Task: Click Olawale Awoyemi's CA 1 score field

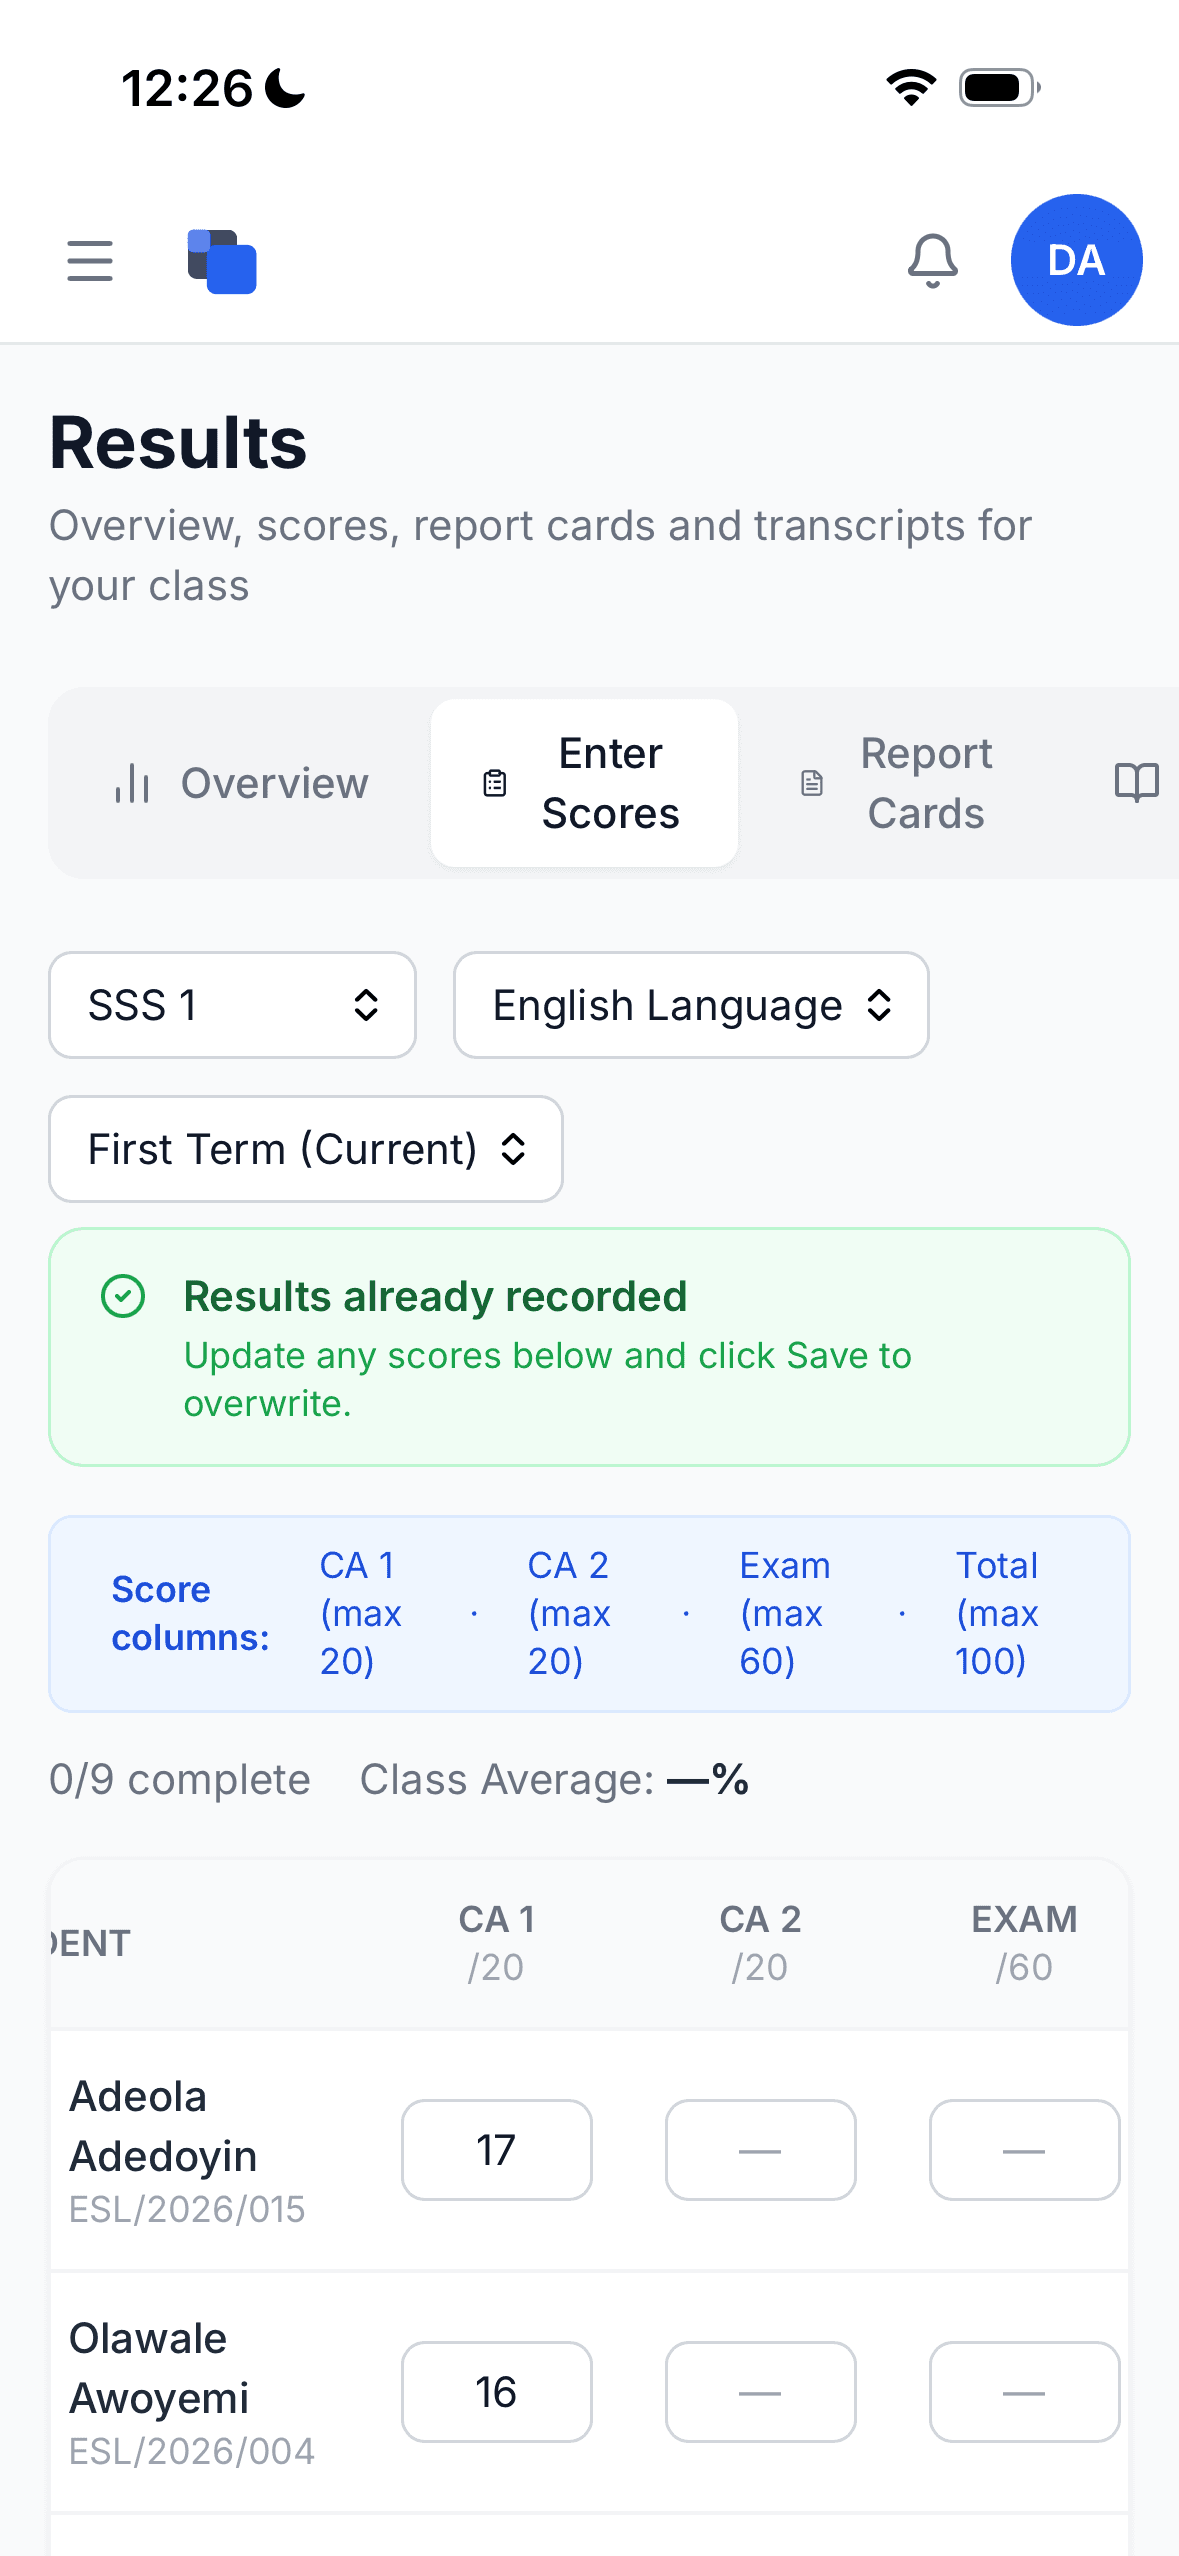Action: tap(496, 2392)
